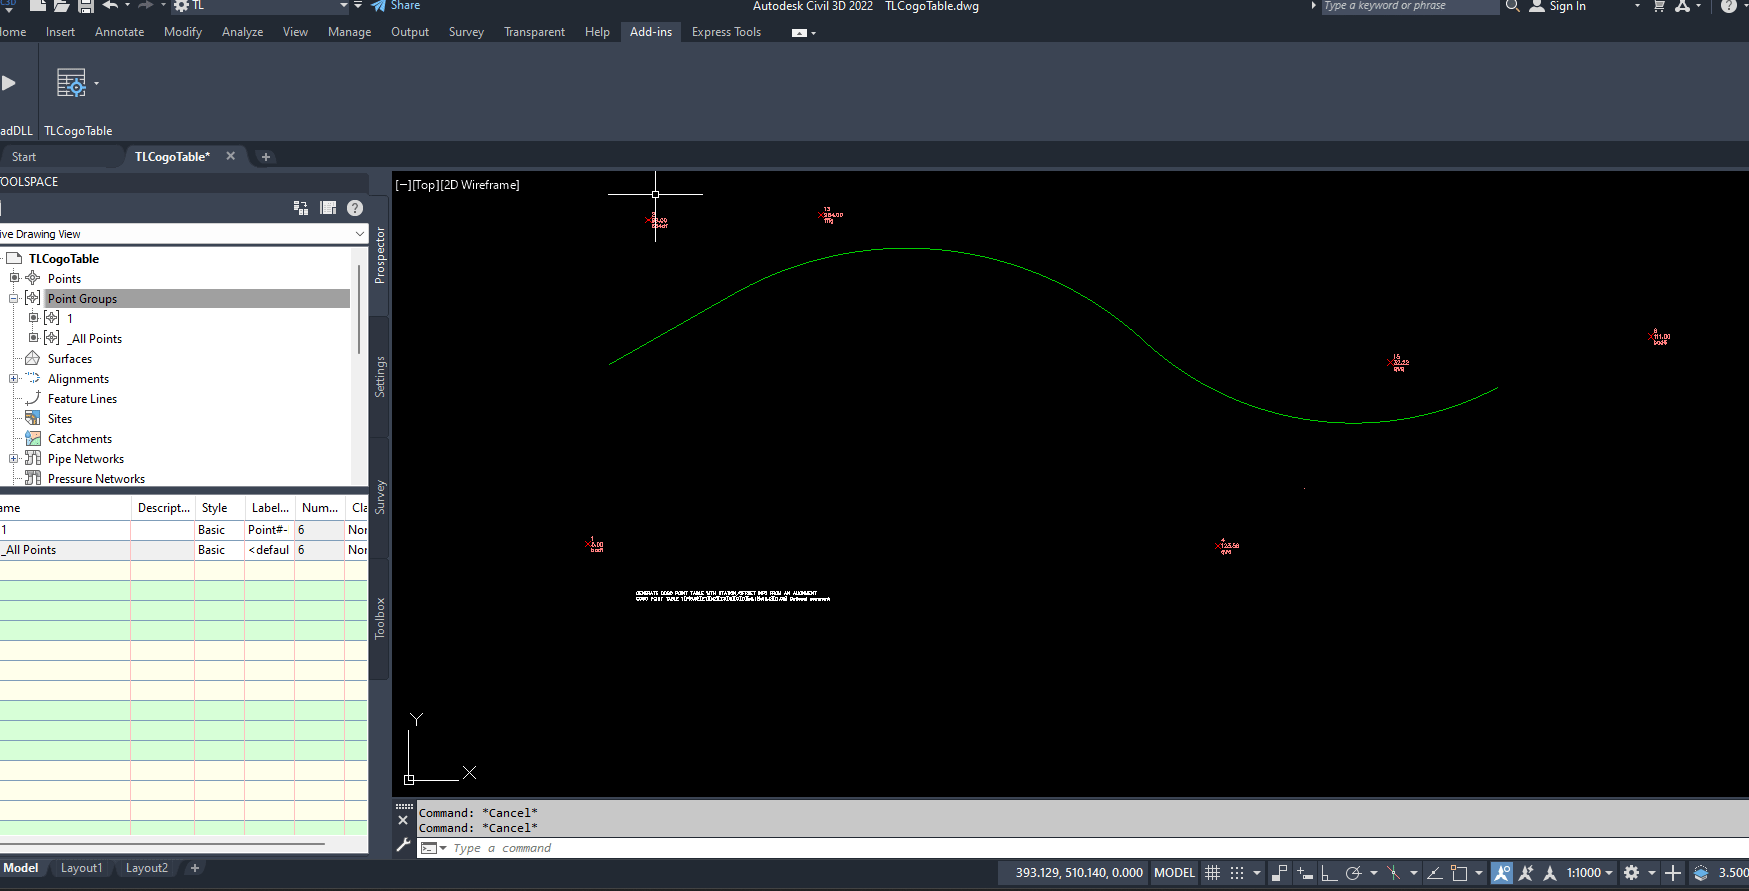Switch to the Analyze ribbon tab
This screenshot has height=891, width=1749.
[x=242, y=32]
